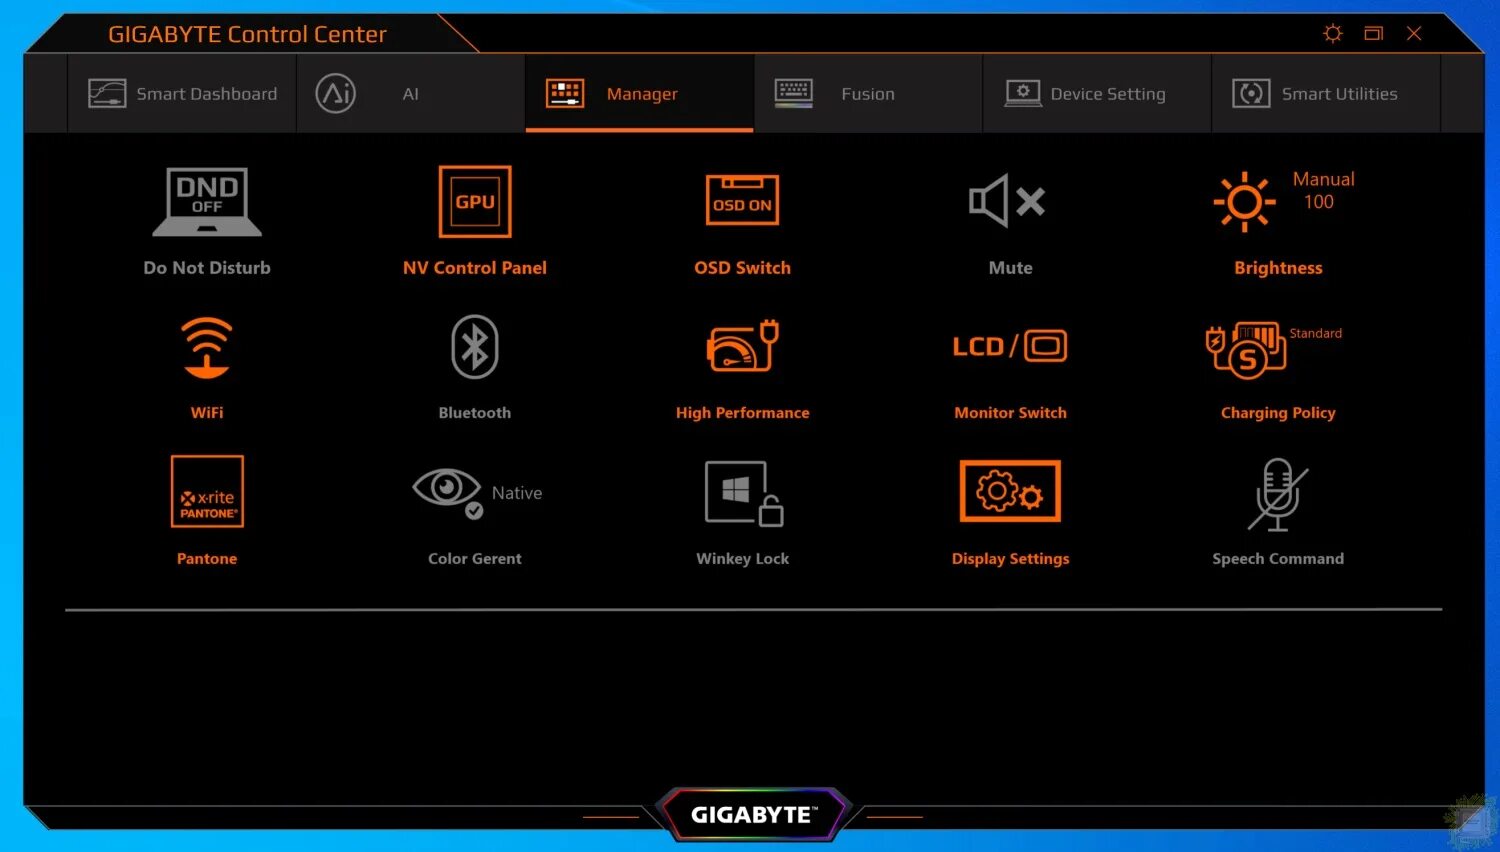Screen dimensions: 1500x852
Task: Click the OSD Switch label
Action: tap(742, 268)
